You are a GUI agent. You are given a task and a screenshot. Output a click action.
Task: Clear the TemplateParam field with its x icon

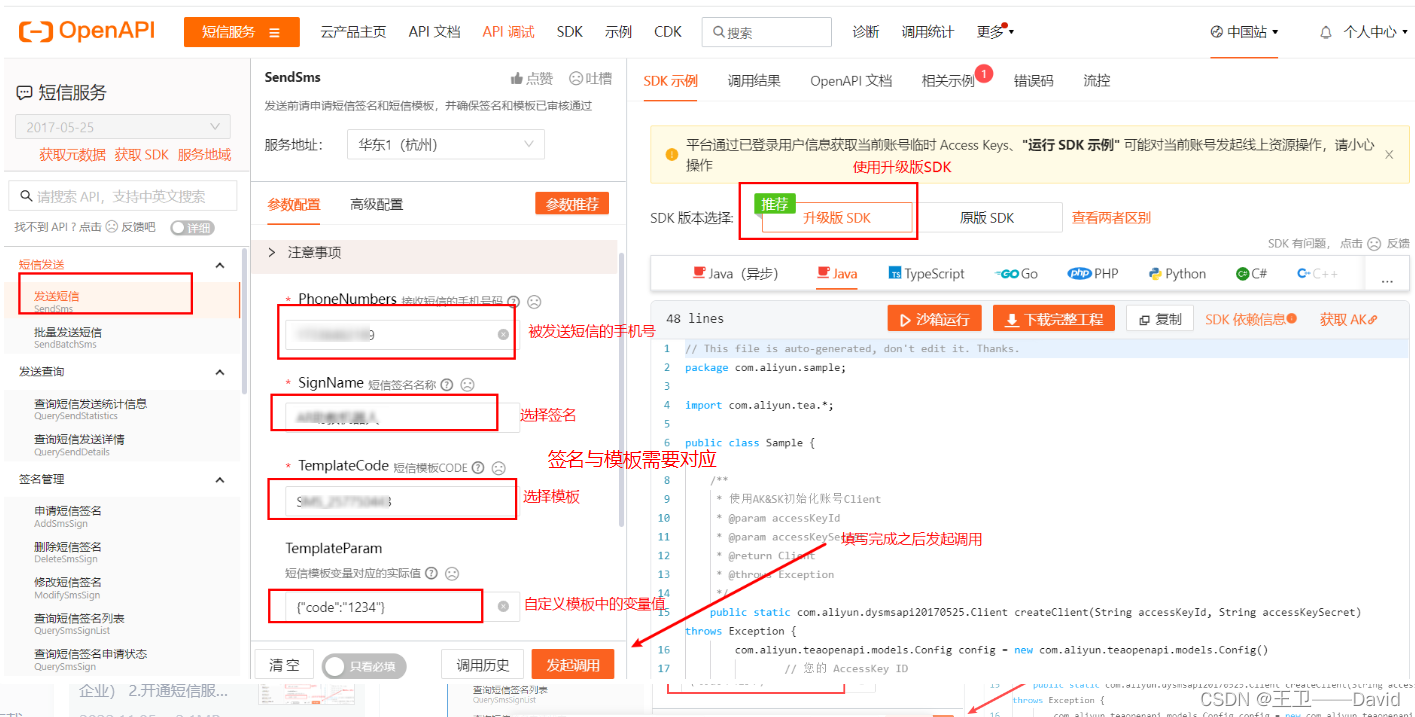[x=503, y=606]
